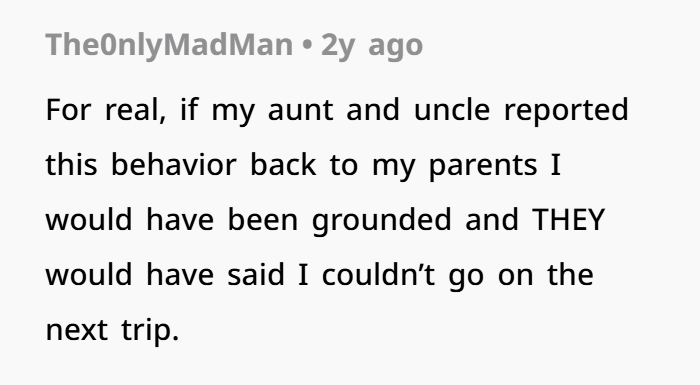Click the opening word "For" of the comment
Image resolution: width=700 pixels, height=385 pixels.
[68, 110]
